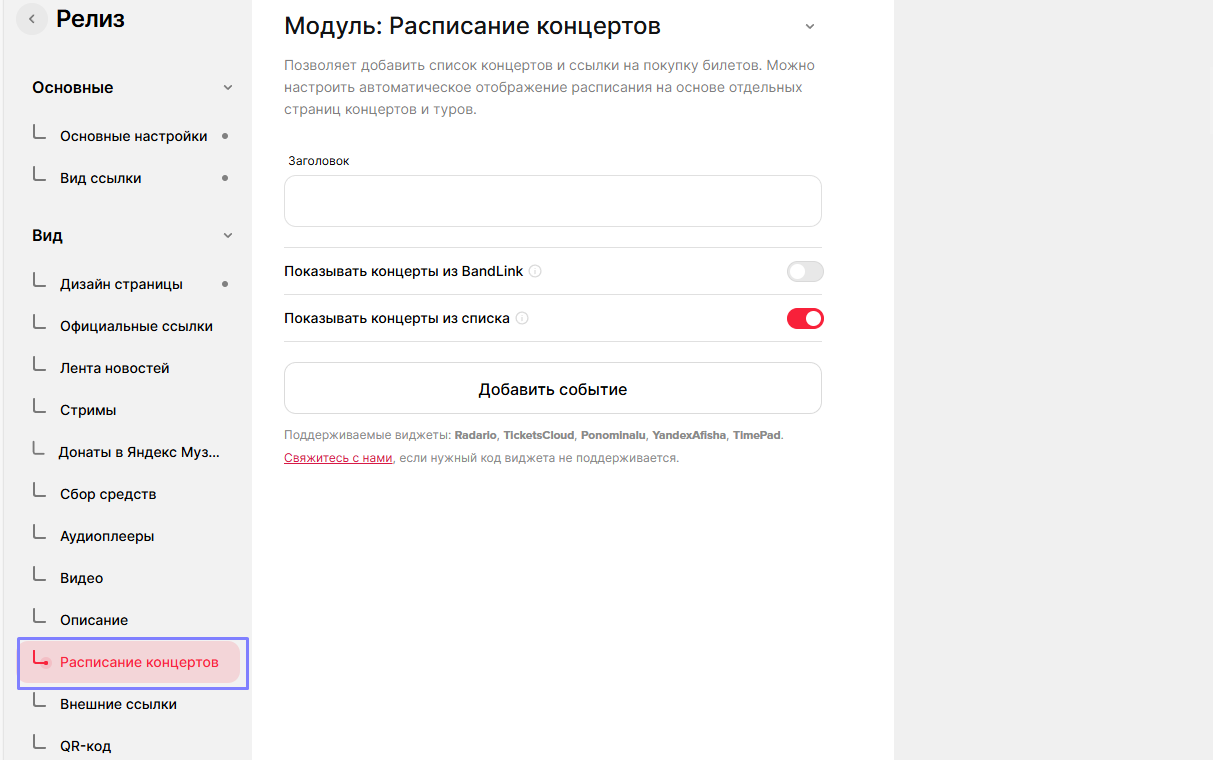Open the QR-код item

85,746
